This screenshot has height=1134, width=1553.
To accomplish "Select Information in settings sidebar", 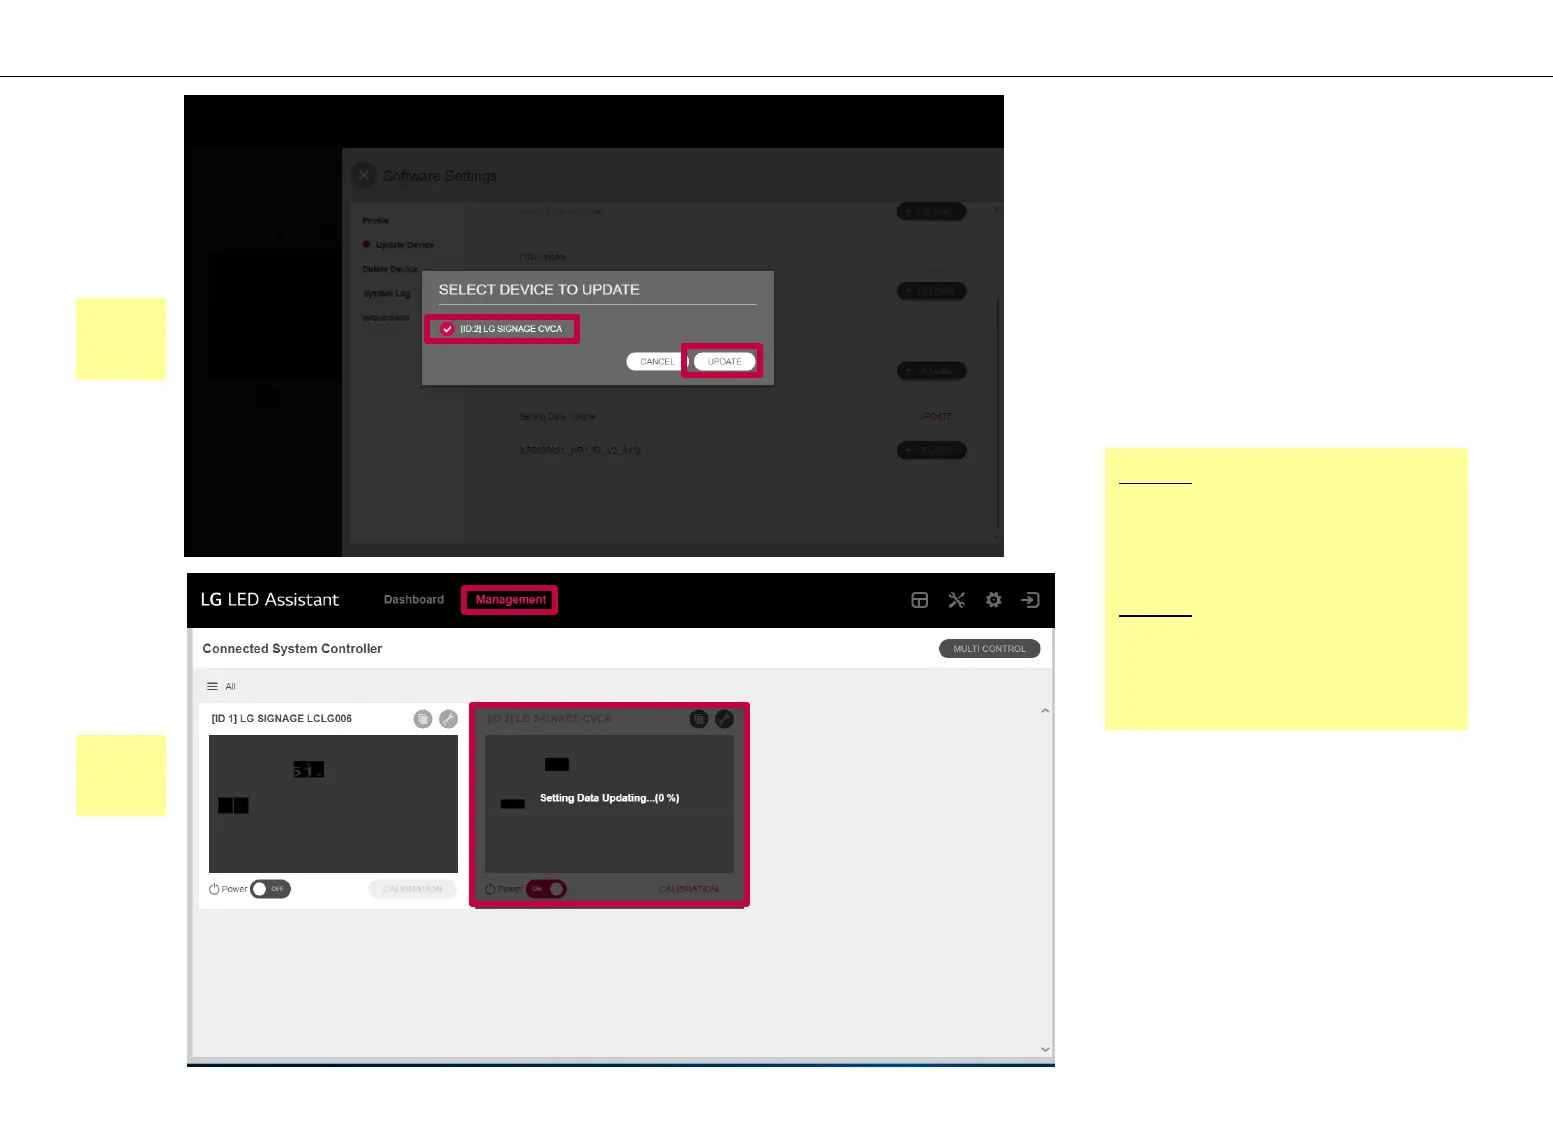I will (x=386, y=318).
